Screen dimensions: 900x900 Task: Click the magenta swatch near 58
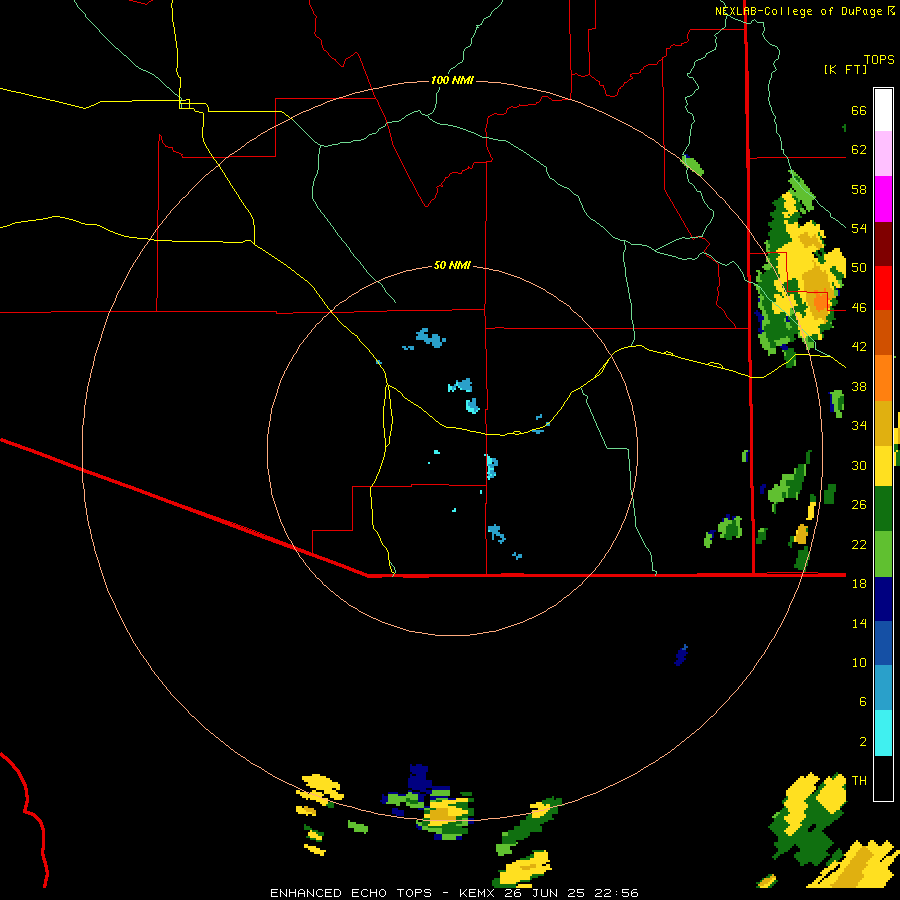click(x=883, y=199)
